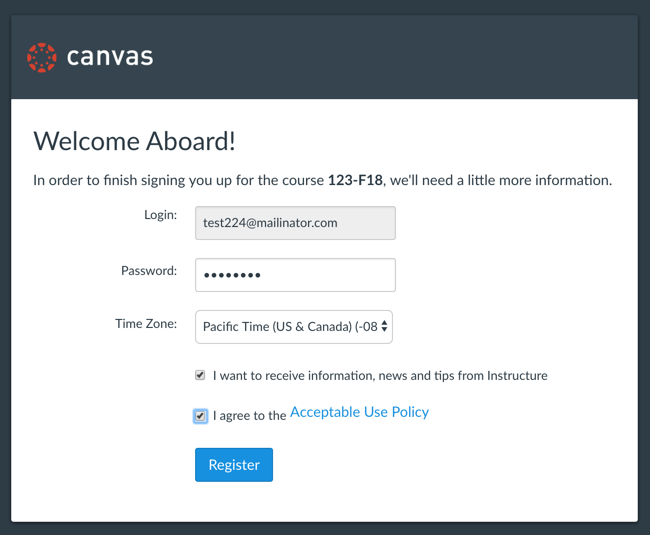The height and width of the screenshot is (535, 650).
Task: Click the red Canvas circle logo
Action: point(42,57)
